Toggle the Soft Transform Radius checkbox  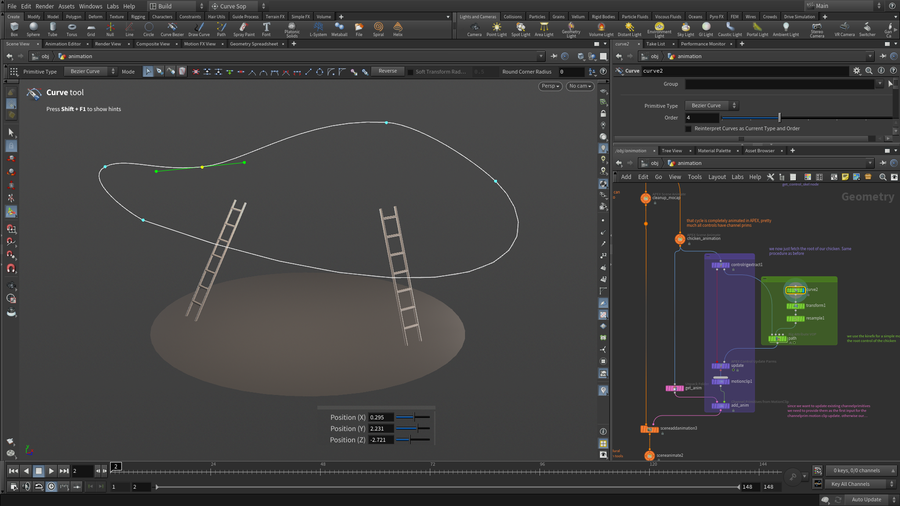tap(409, 72)
